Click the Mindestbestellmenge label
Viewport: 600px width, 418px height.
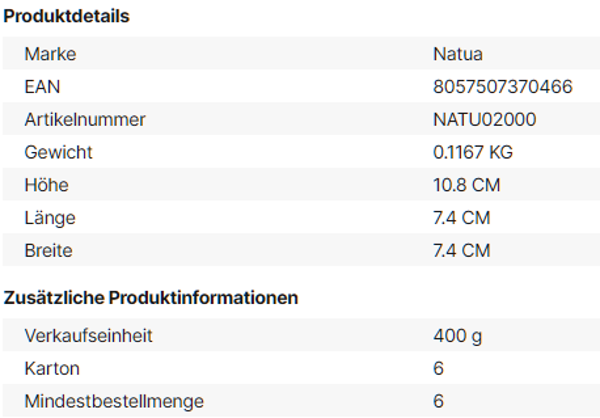114,401
